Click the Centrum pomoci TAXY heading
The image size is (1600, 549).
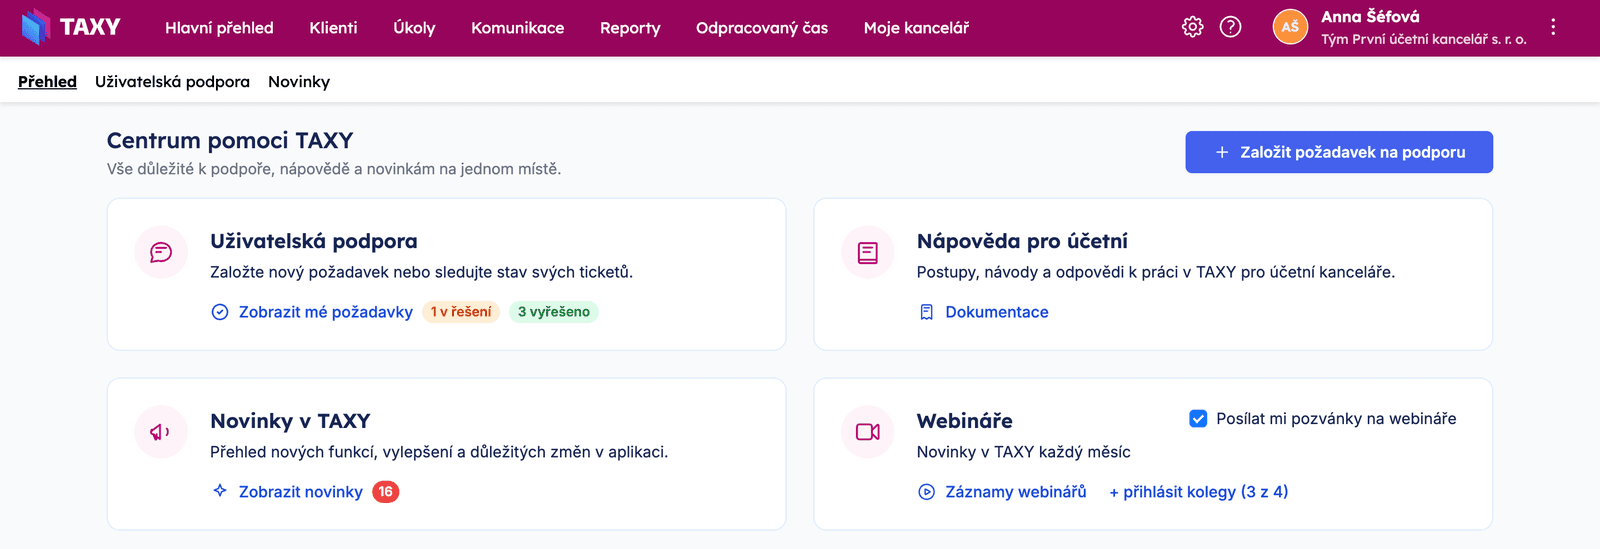click(230, 141)
